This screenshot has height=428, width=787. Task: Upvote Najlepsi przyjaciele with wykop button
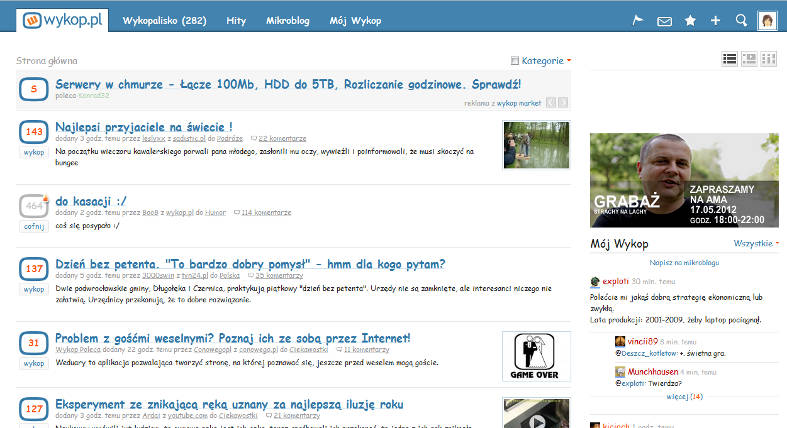pyautogui.click(x=34, y=152)
